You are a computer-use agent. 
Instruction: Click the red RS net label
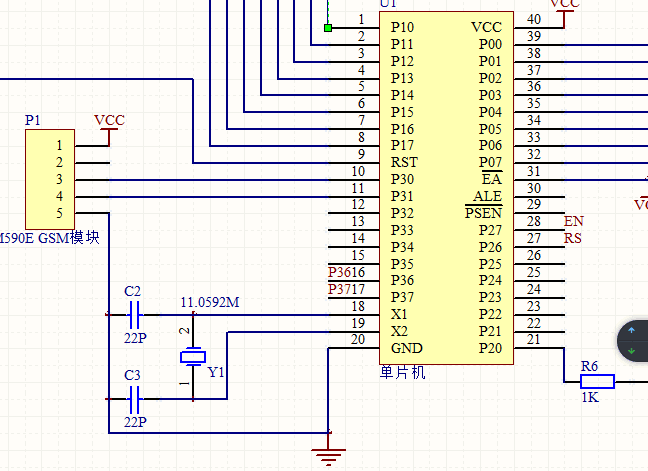coord(573,238)
